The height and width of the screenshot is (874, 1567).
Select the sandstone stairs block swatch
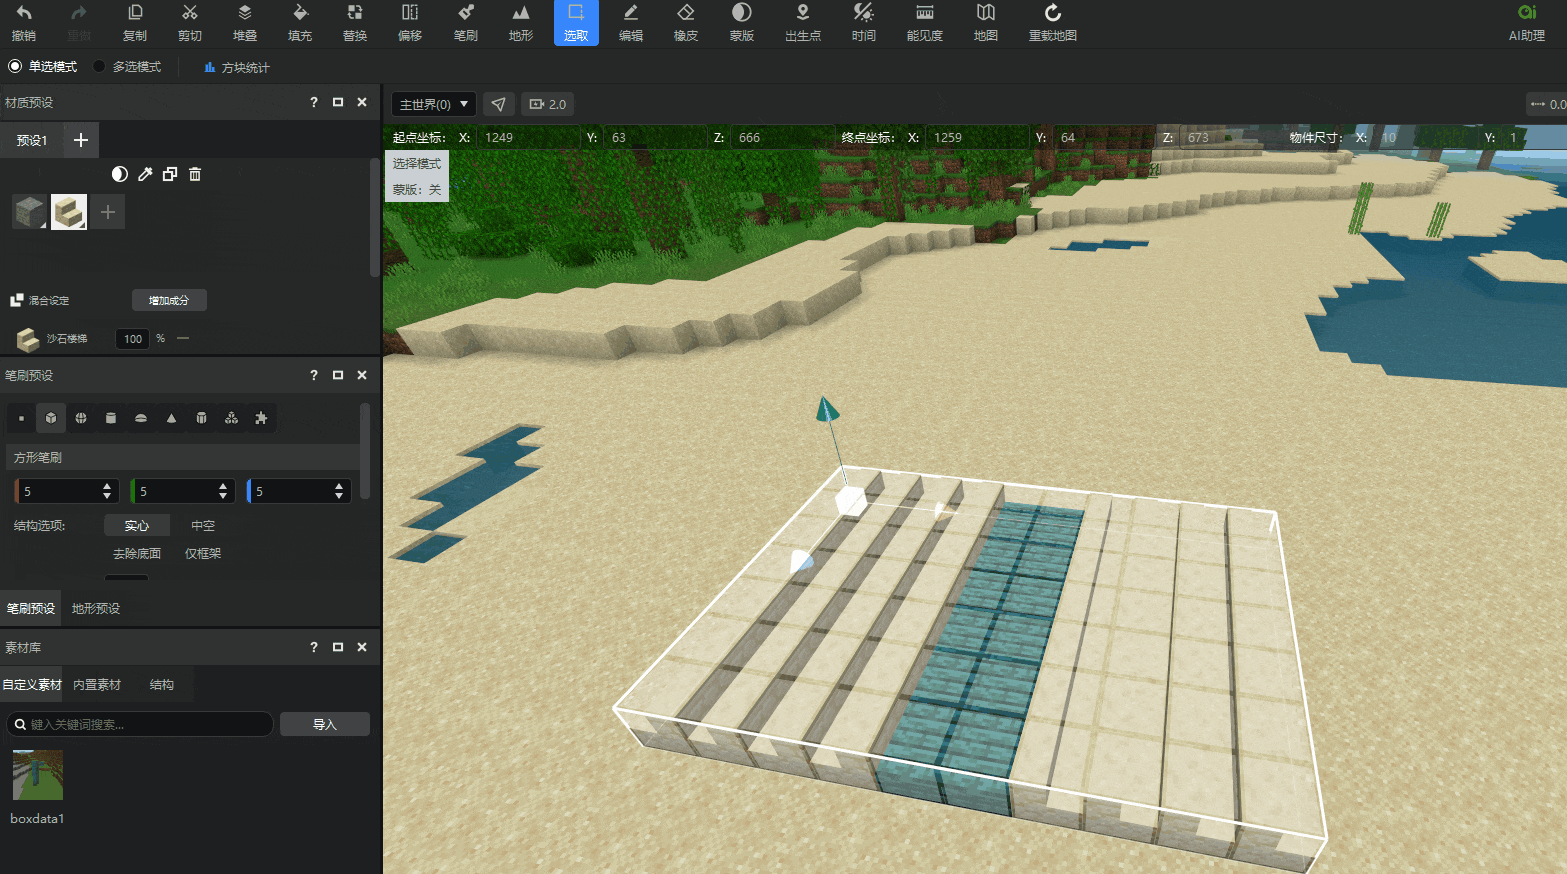coord(69,212)
